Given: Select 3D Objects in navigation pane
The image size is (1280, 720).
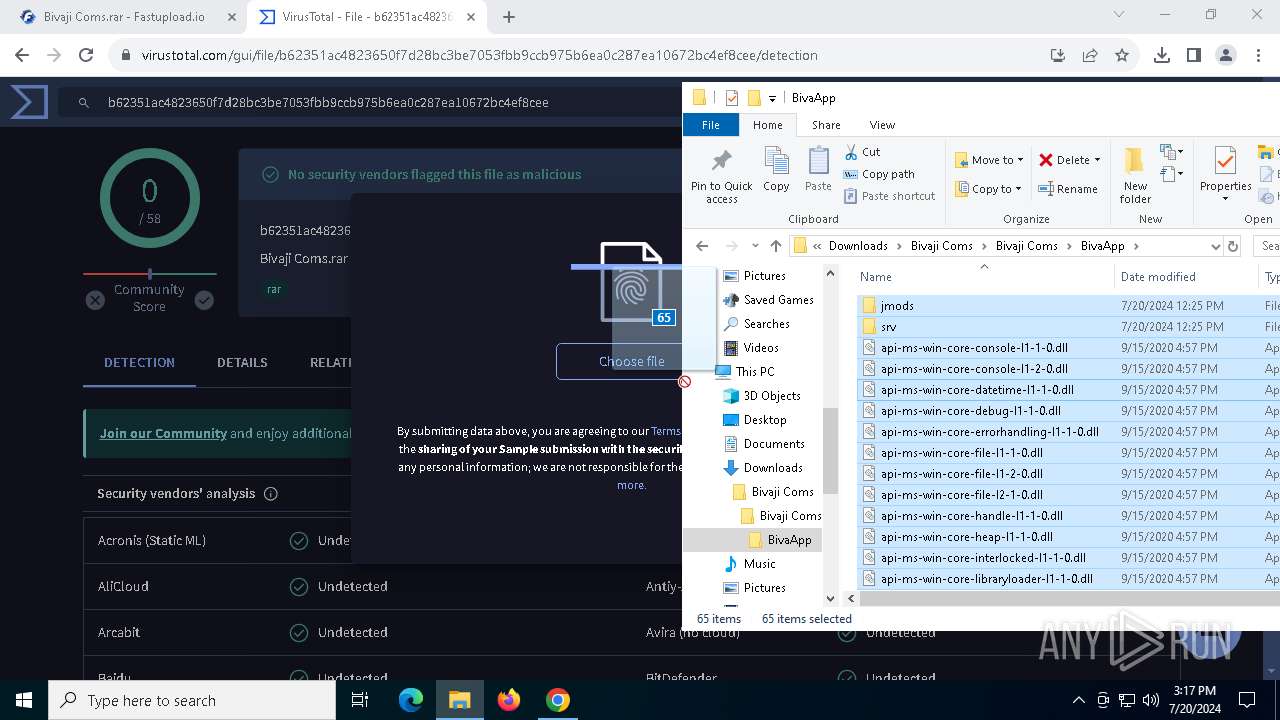Looking at the screenshot, I should [x=771, y=396].
